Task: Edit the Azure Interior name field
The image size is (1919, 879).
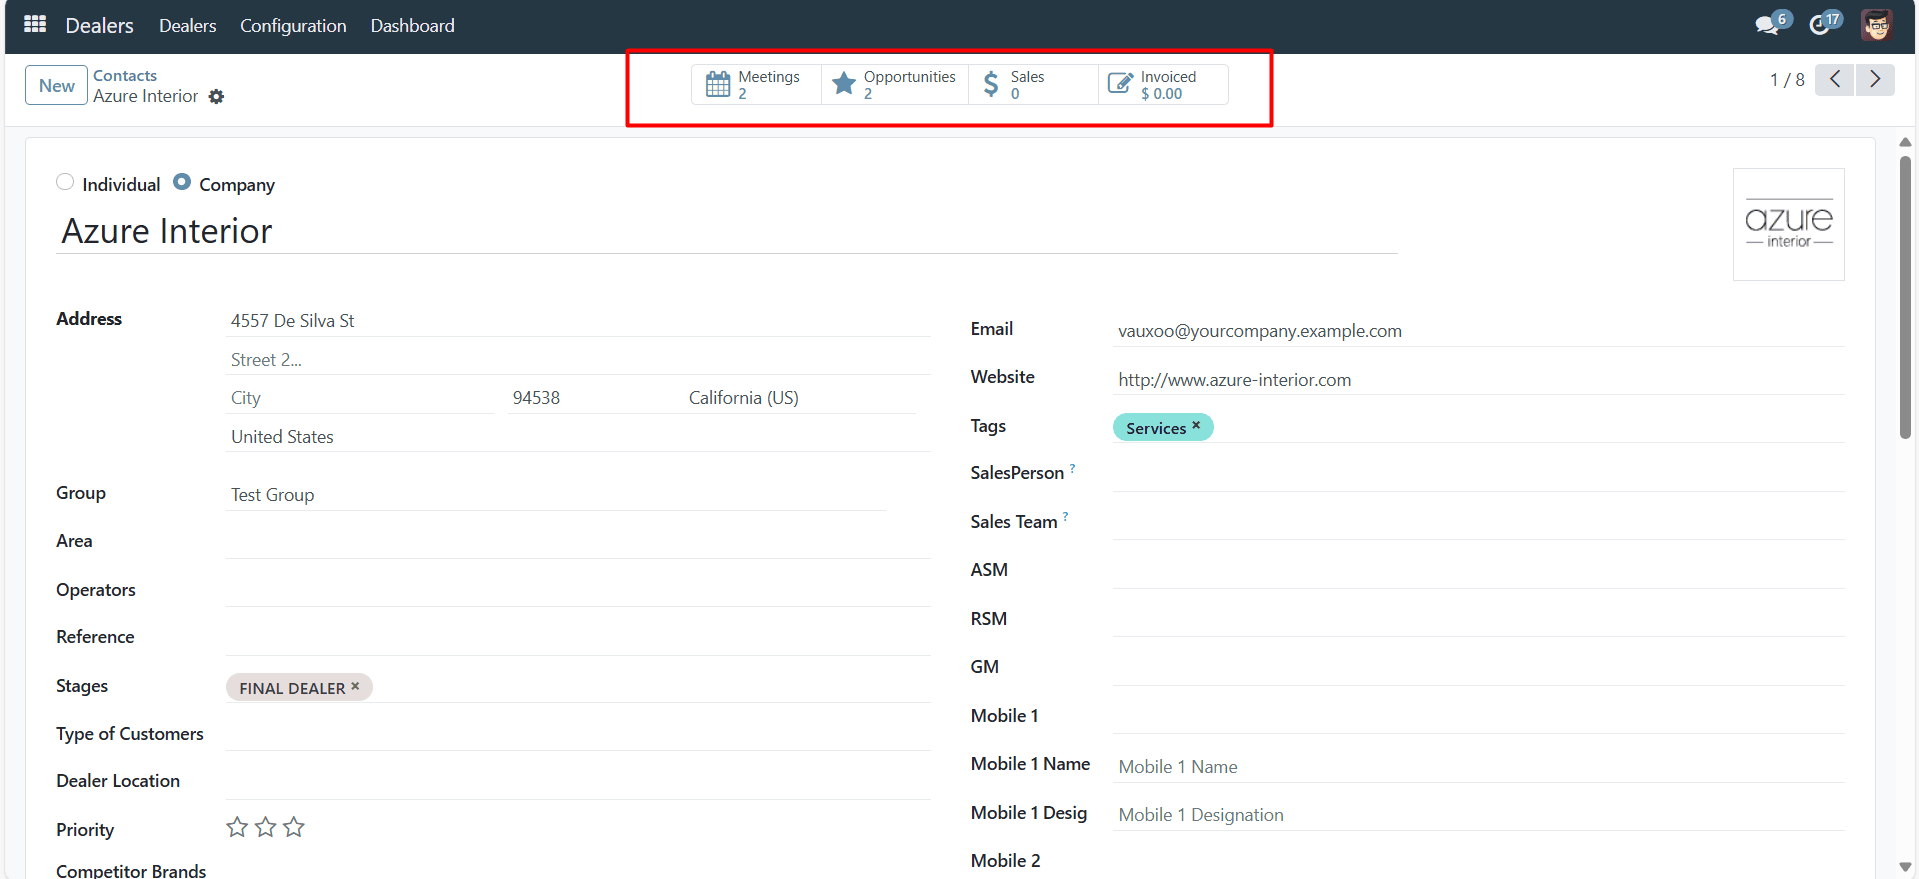Action: (727, 231)
